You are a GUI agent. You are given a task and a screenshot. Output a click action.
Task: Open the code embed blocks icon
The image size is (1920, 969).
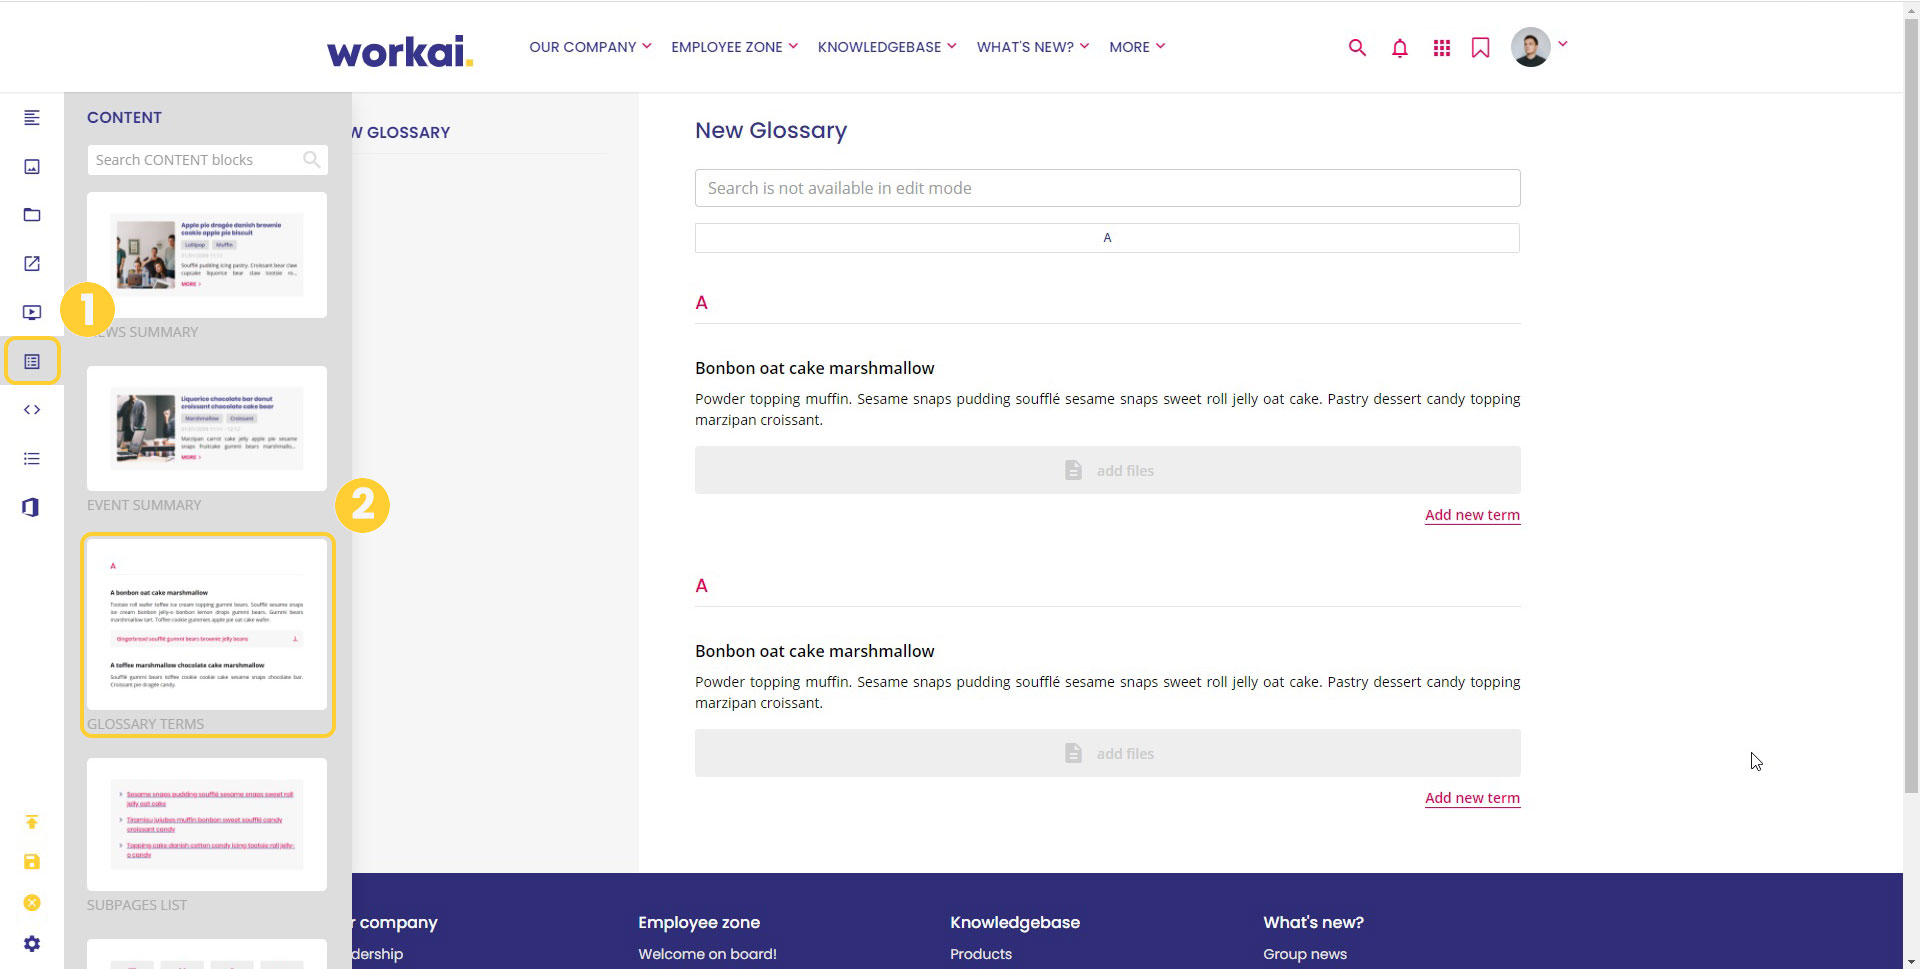click(32, 410)
